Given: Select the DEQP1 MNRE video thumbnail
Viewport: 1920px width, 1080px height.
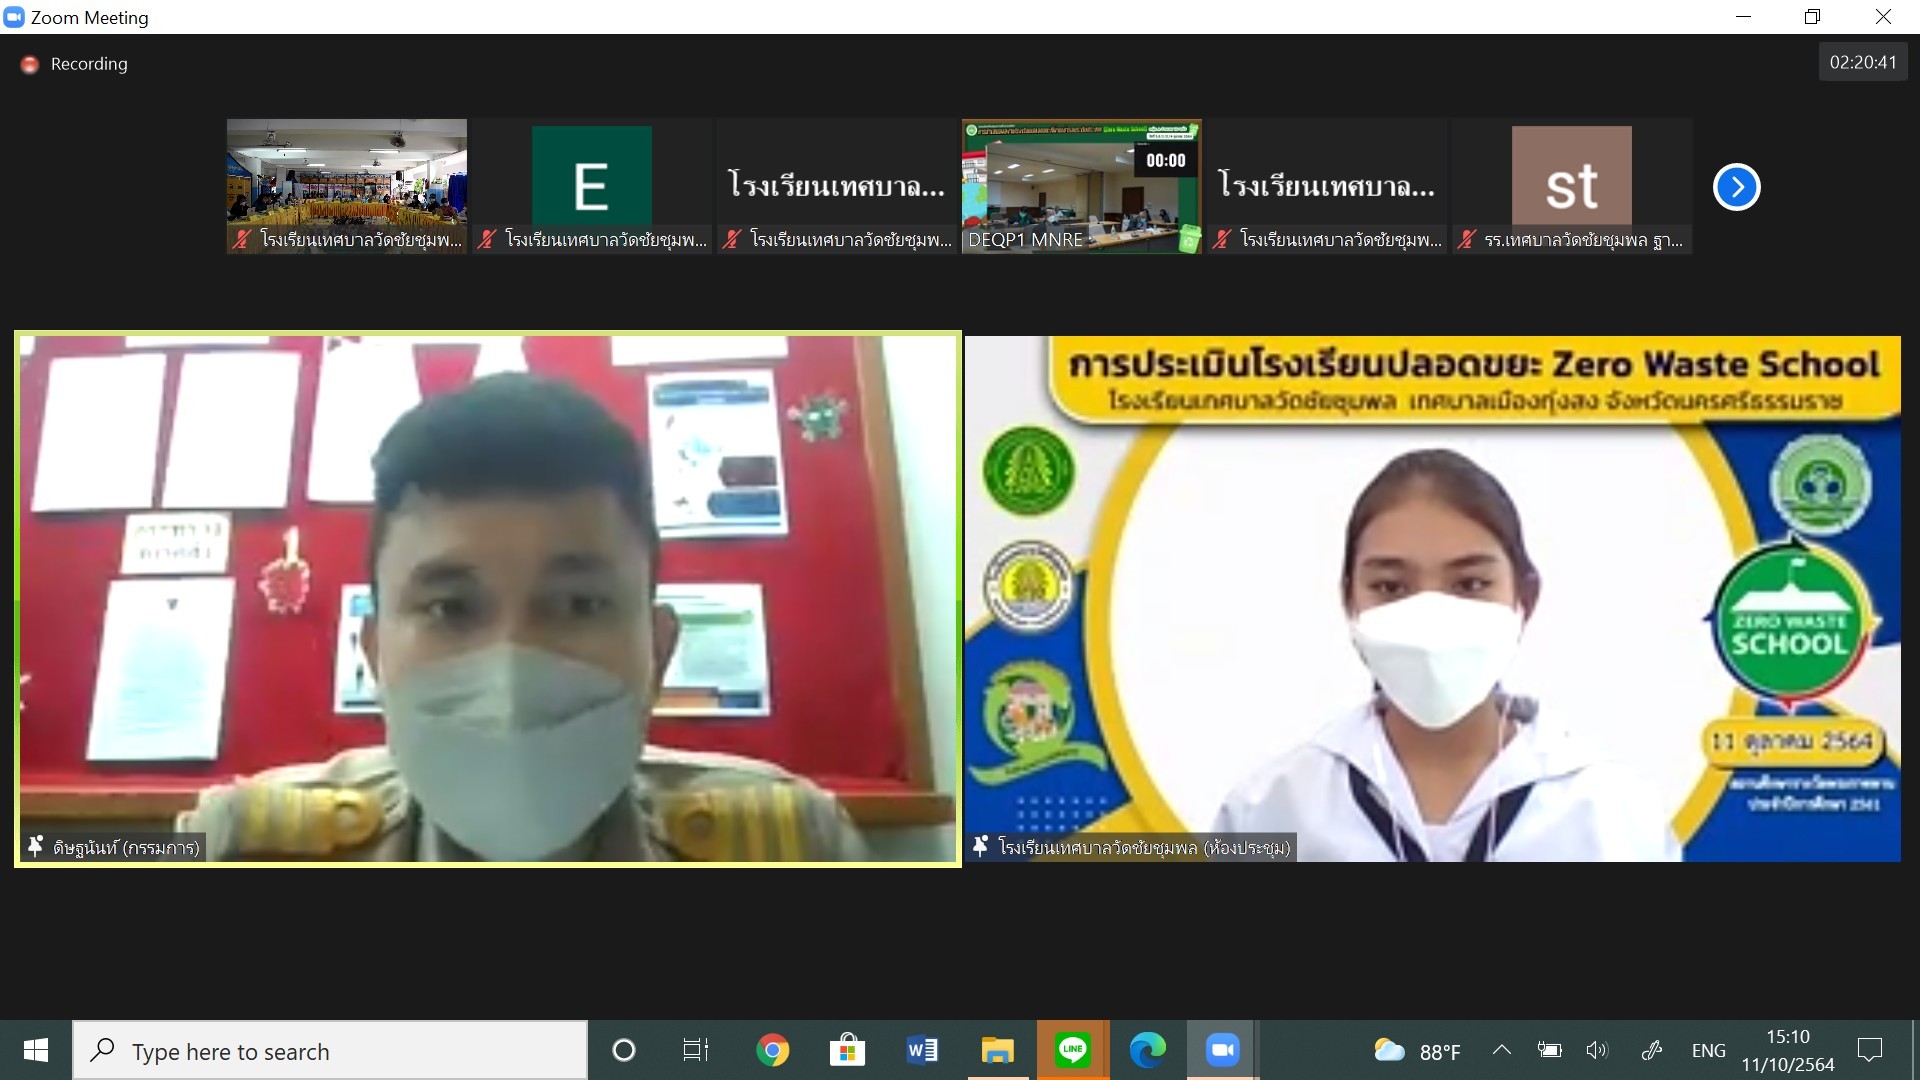Looking at the screenshot, I should click(1081, 186).
